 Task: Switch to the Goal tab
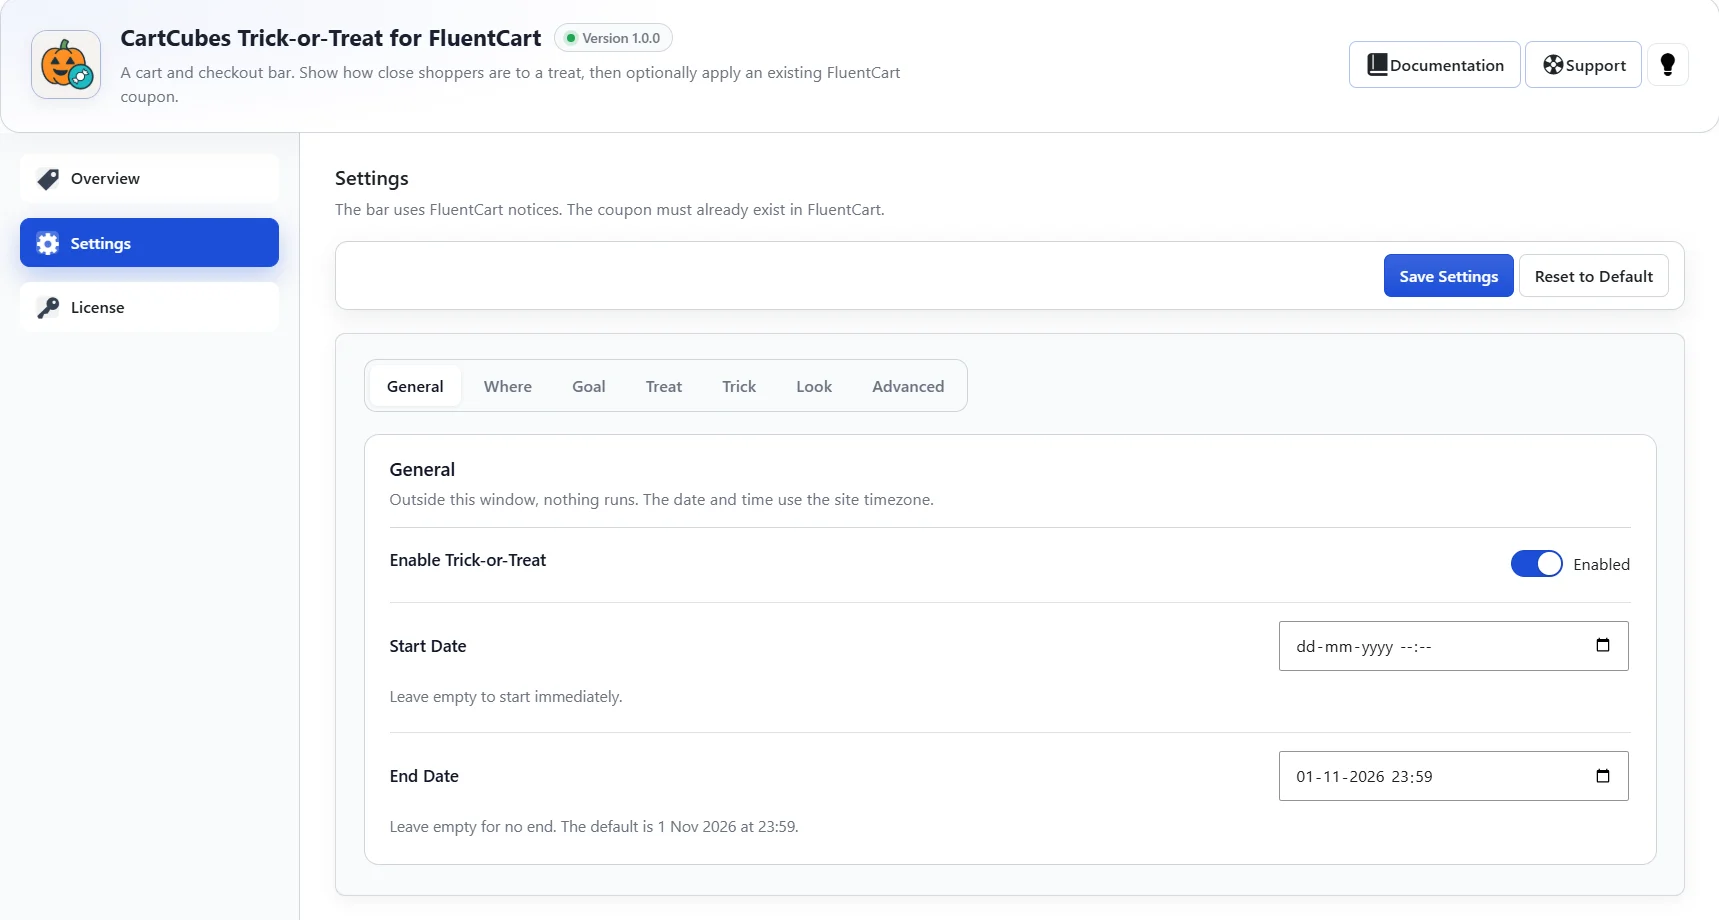(588, 386)
